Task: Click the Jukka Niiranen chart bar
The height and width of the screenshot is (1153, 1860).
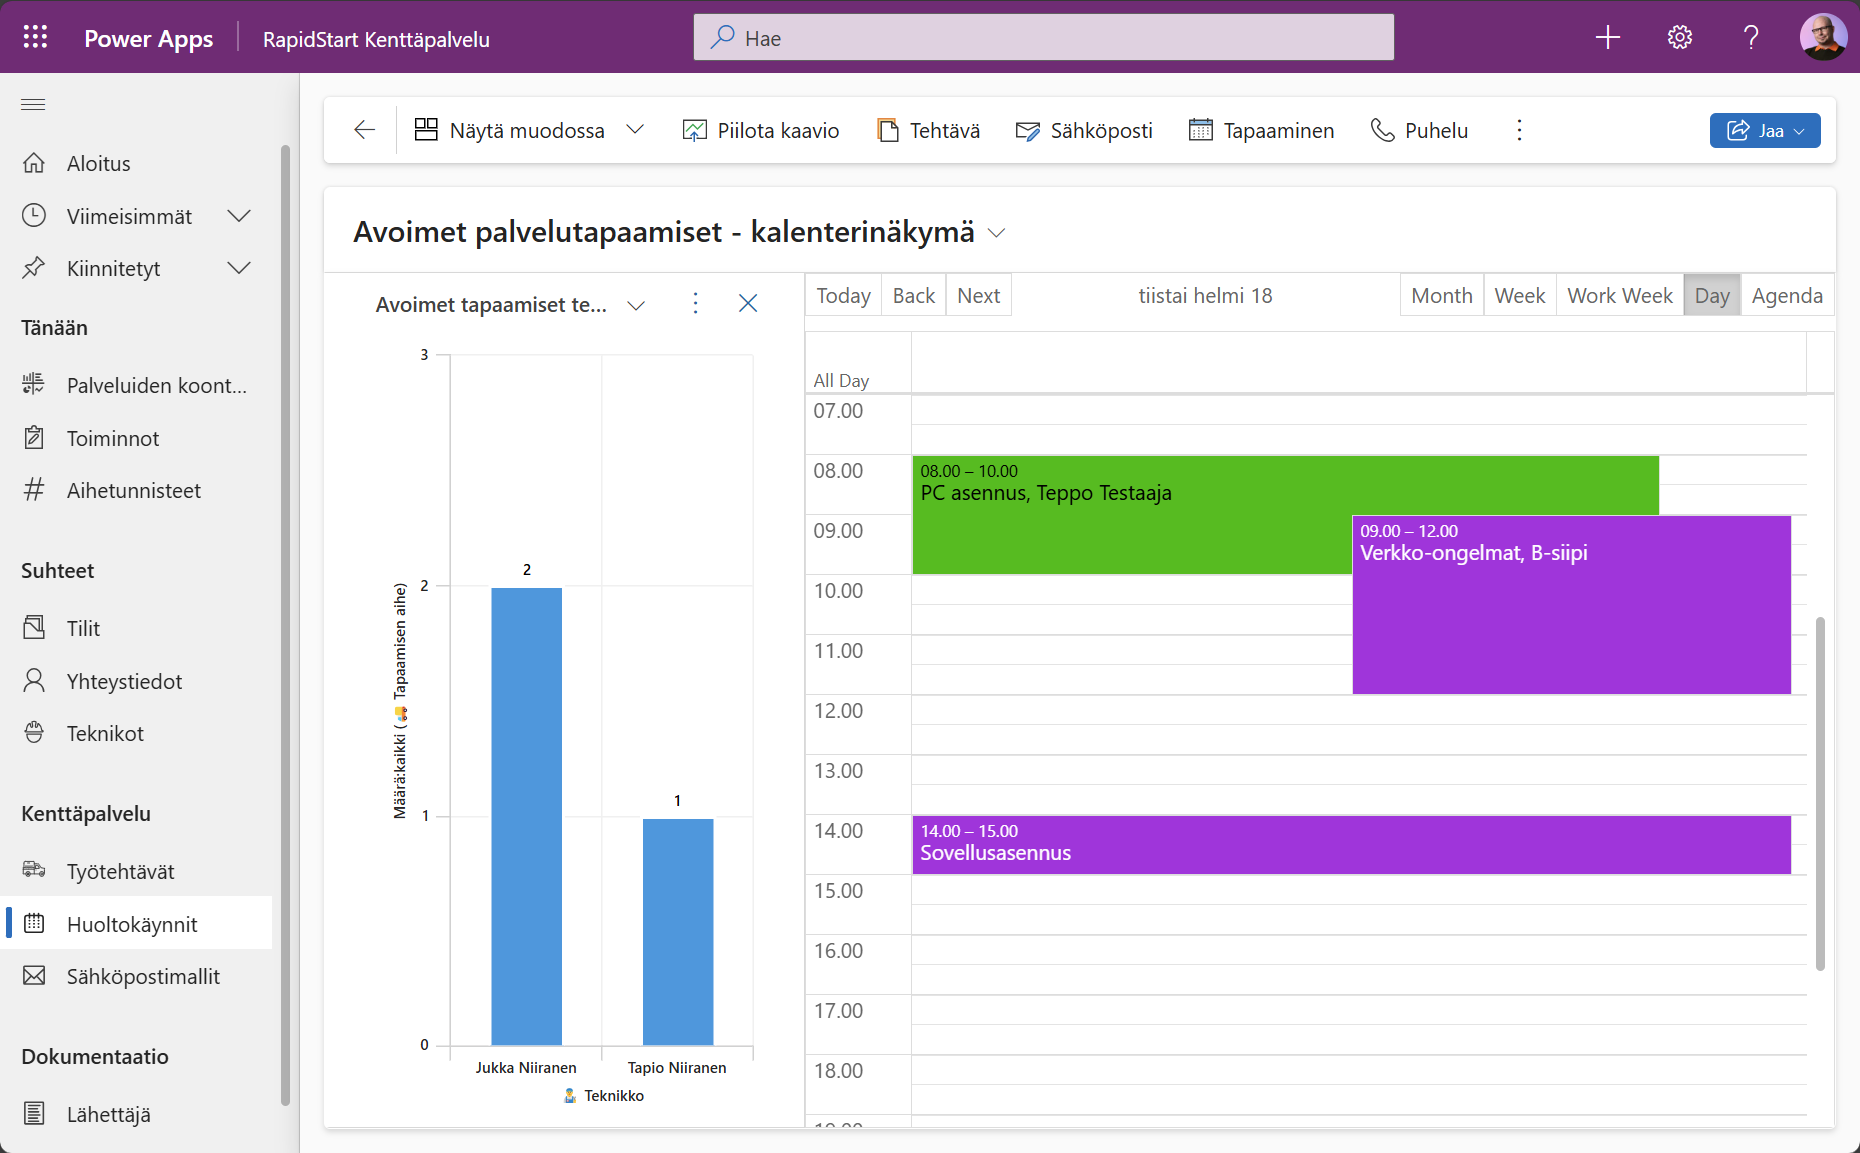Action: tap(526, 815)
